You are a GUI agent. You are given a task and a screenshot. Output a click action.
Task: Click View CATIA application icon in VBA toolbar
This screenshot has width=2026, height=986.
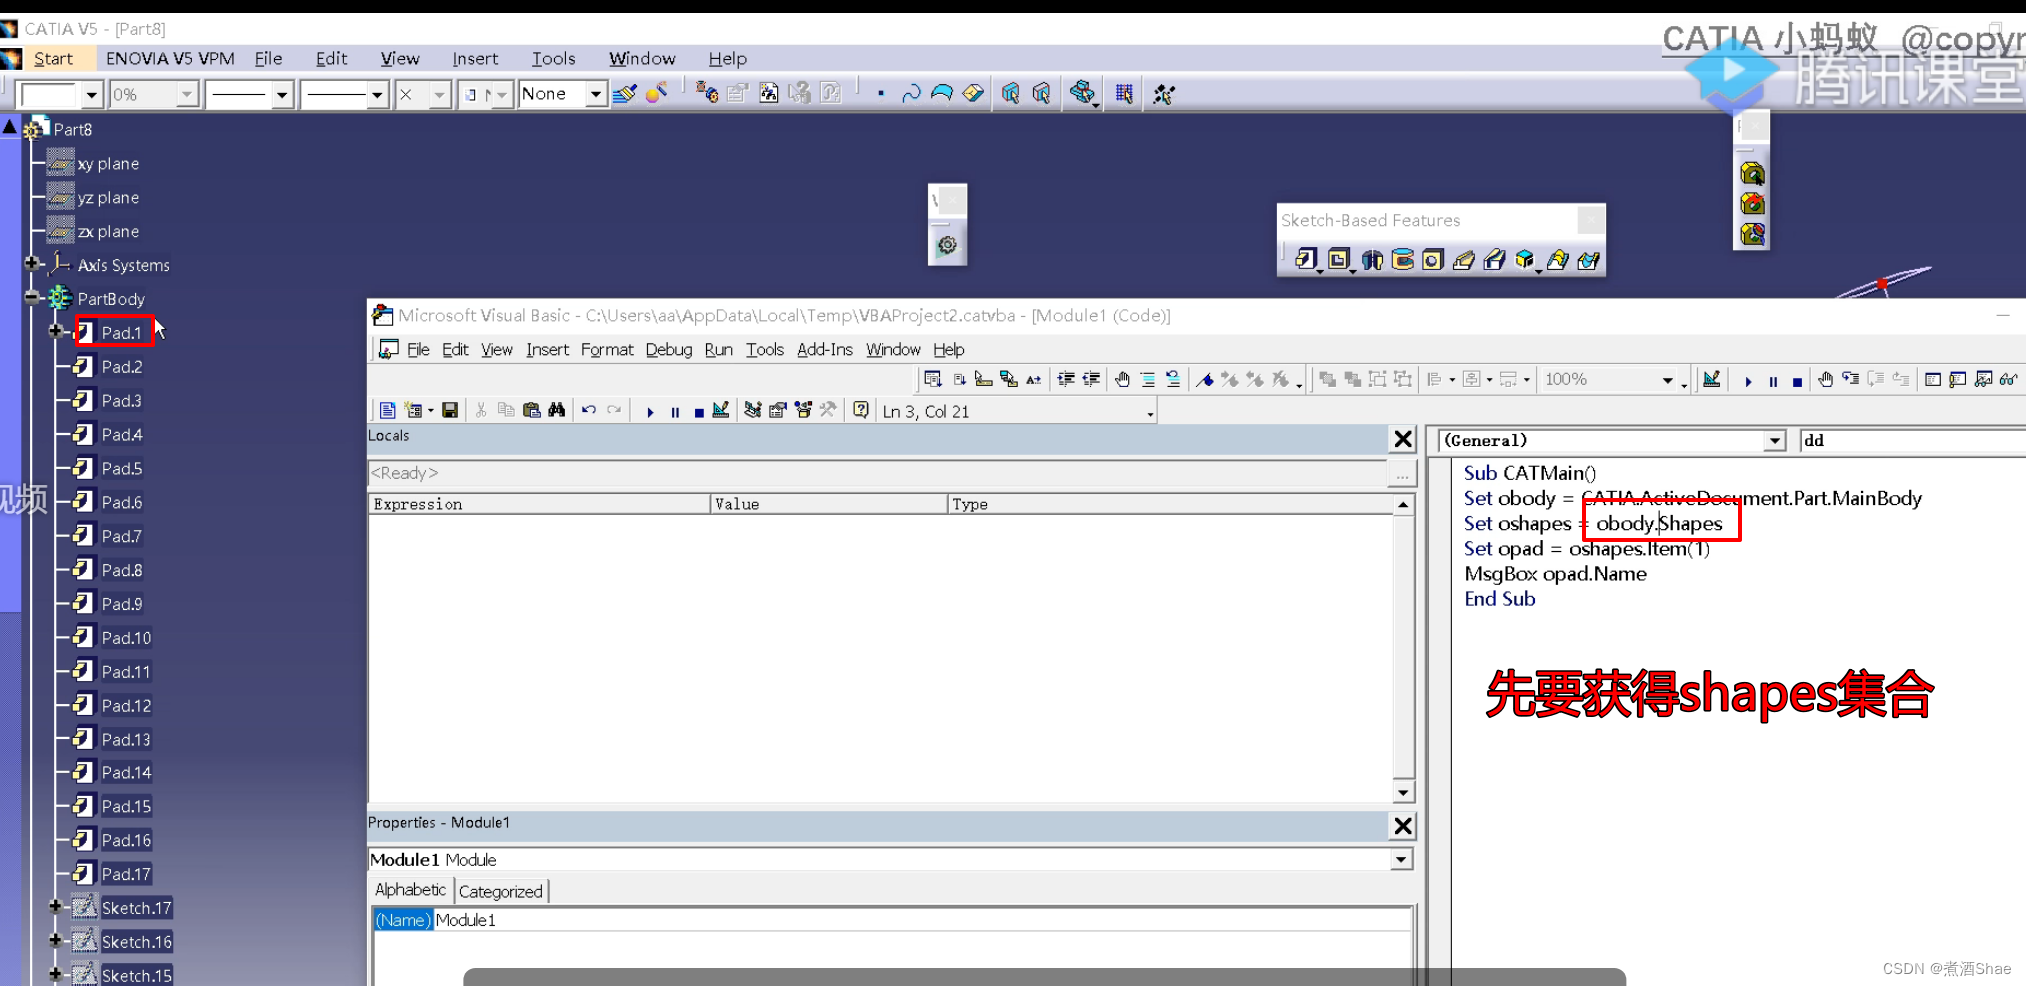[388, 410]
